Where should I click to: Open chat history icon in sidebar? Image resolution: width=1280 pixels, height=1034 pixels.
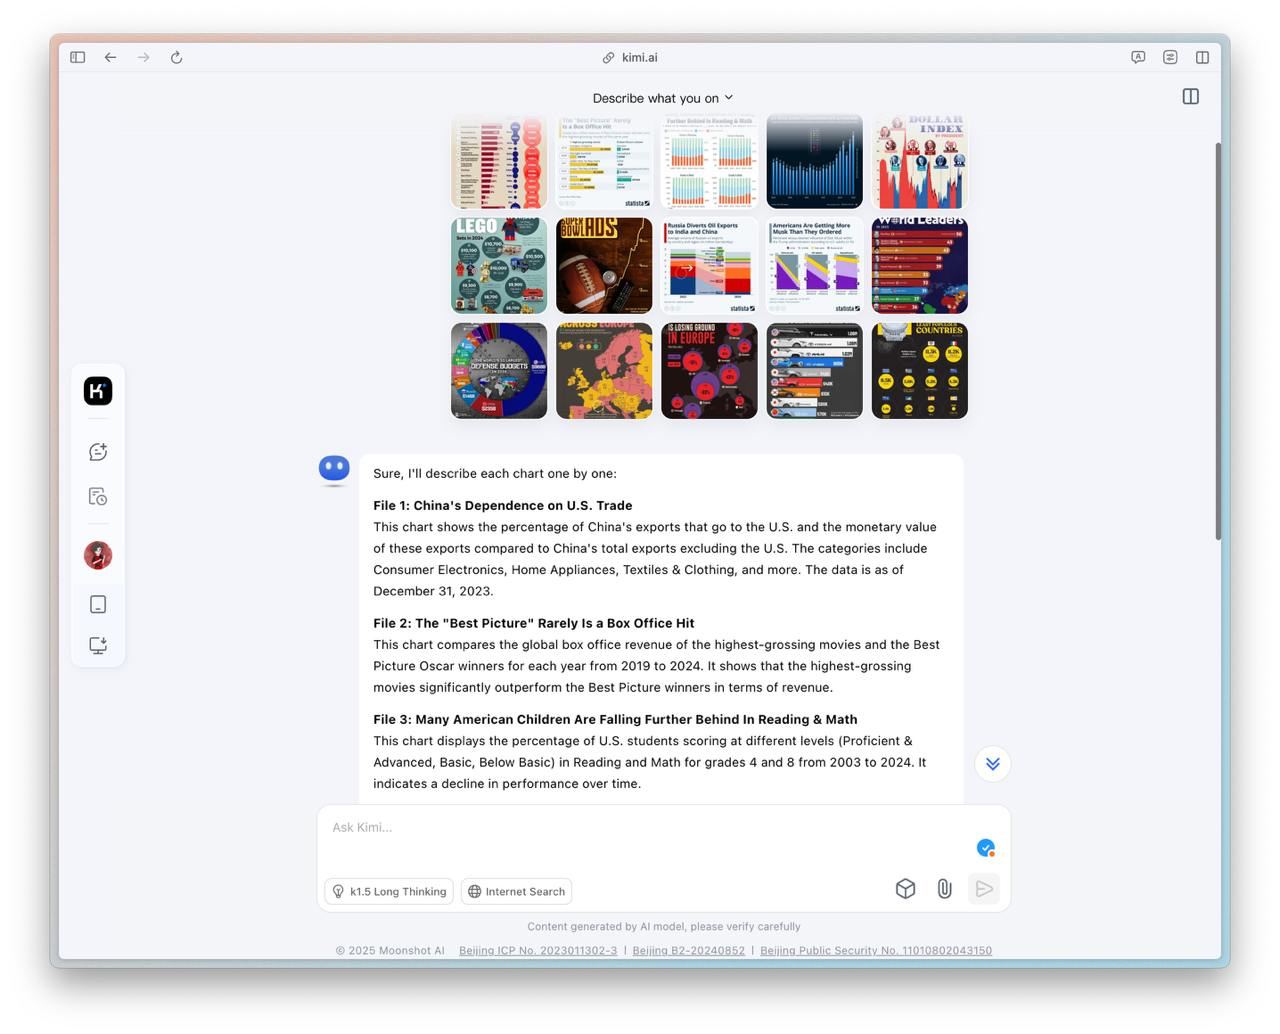98,497
